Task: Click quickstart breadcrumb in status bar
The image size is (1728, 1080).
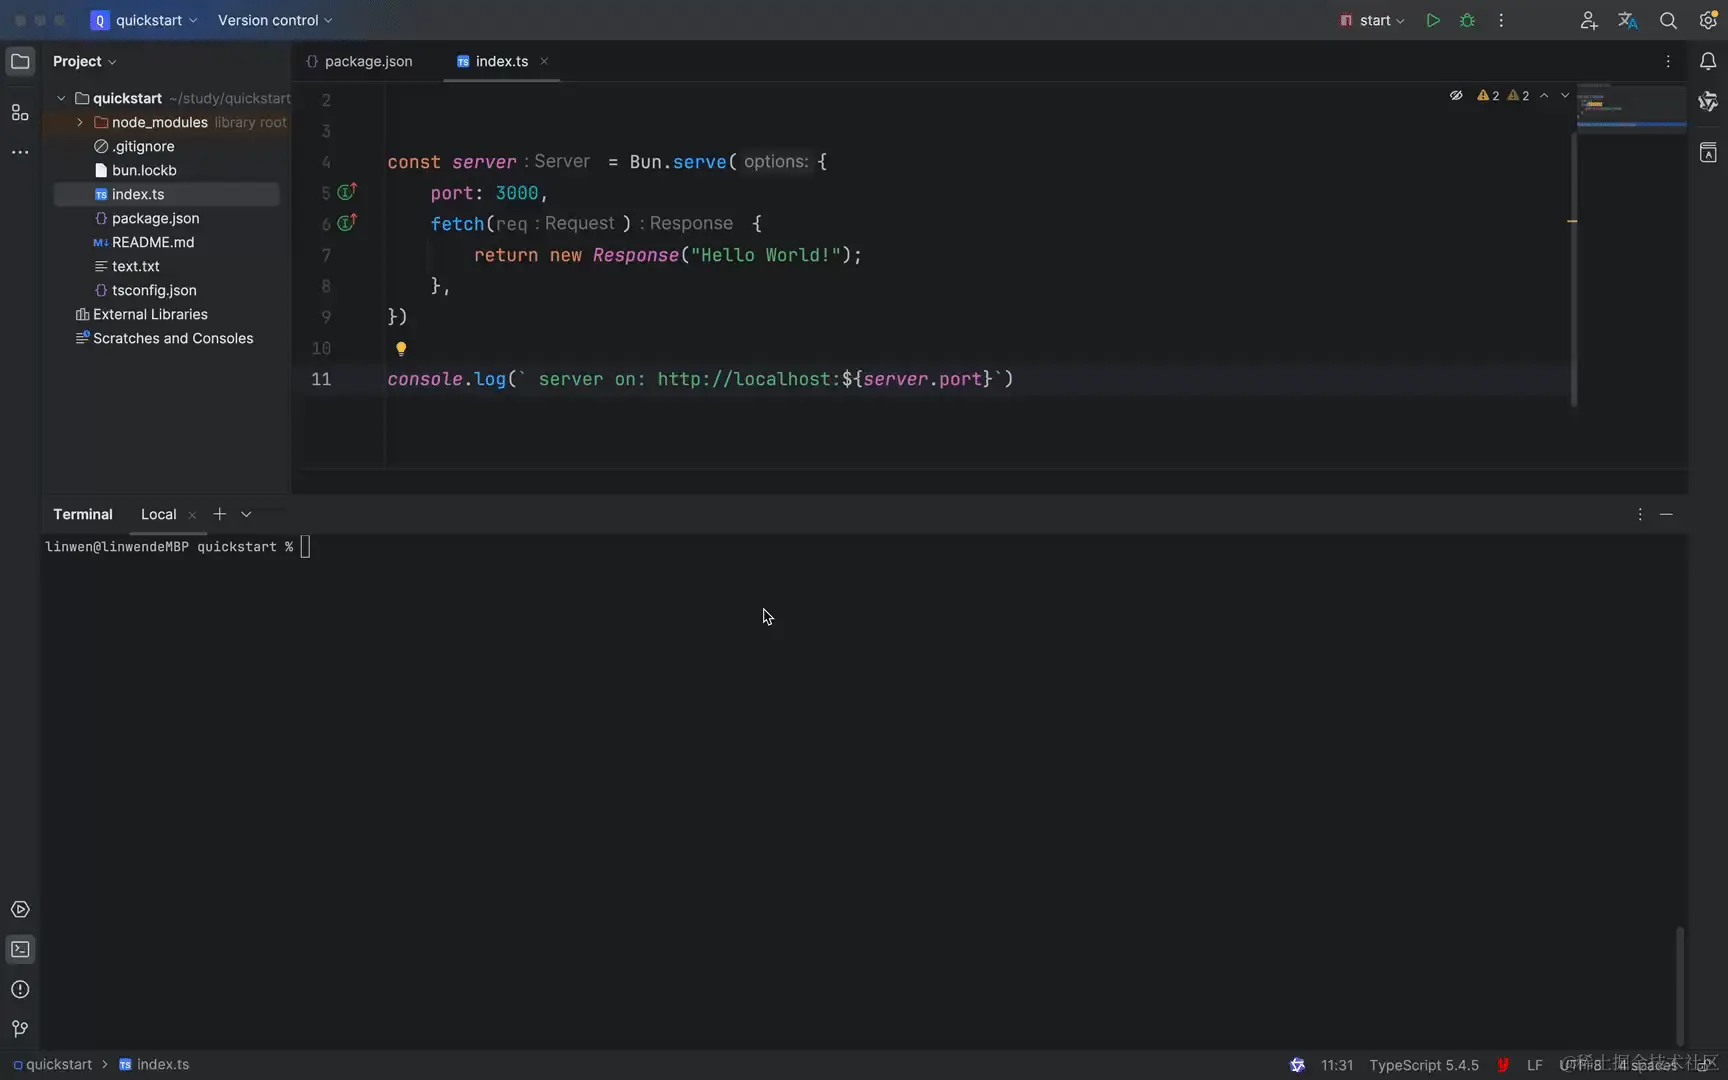Action: (52, 1064)
